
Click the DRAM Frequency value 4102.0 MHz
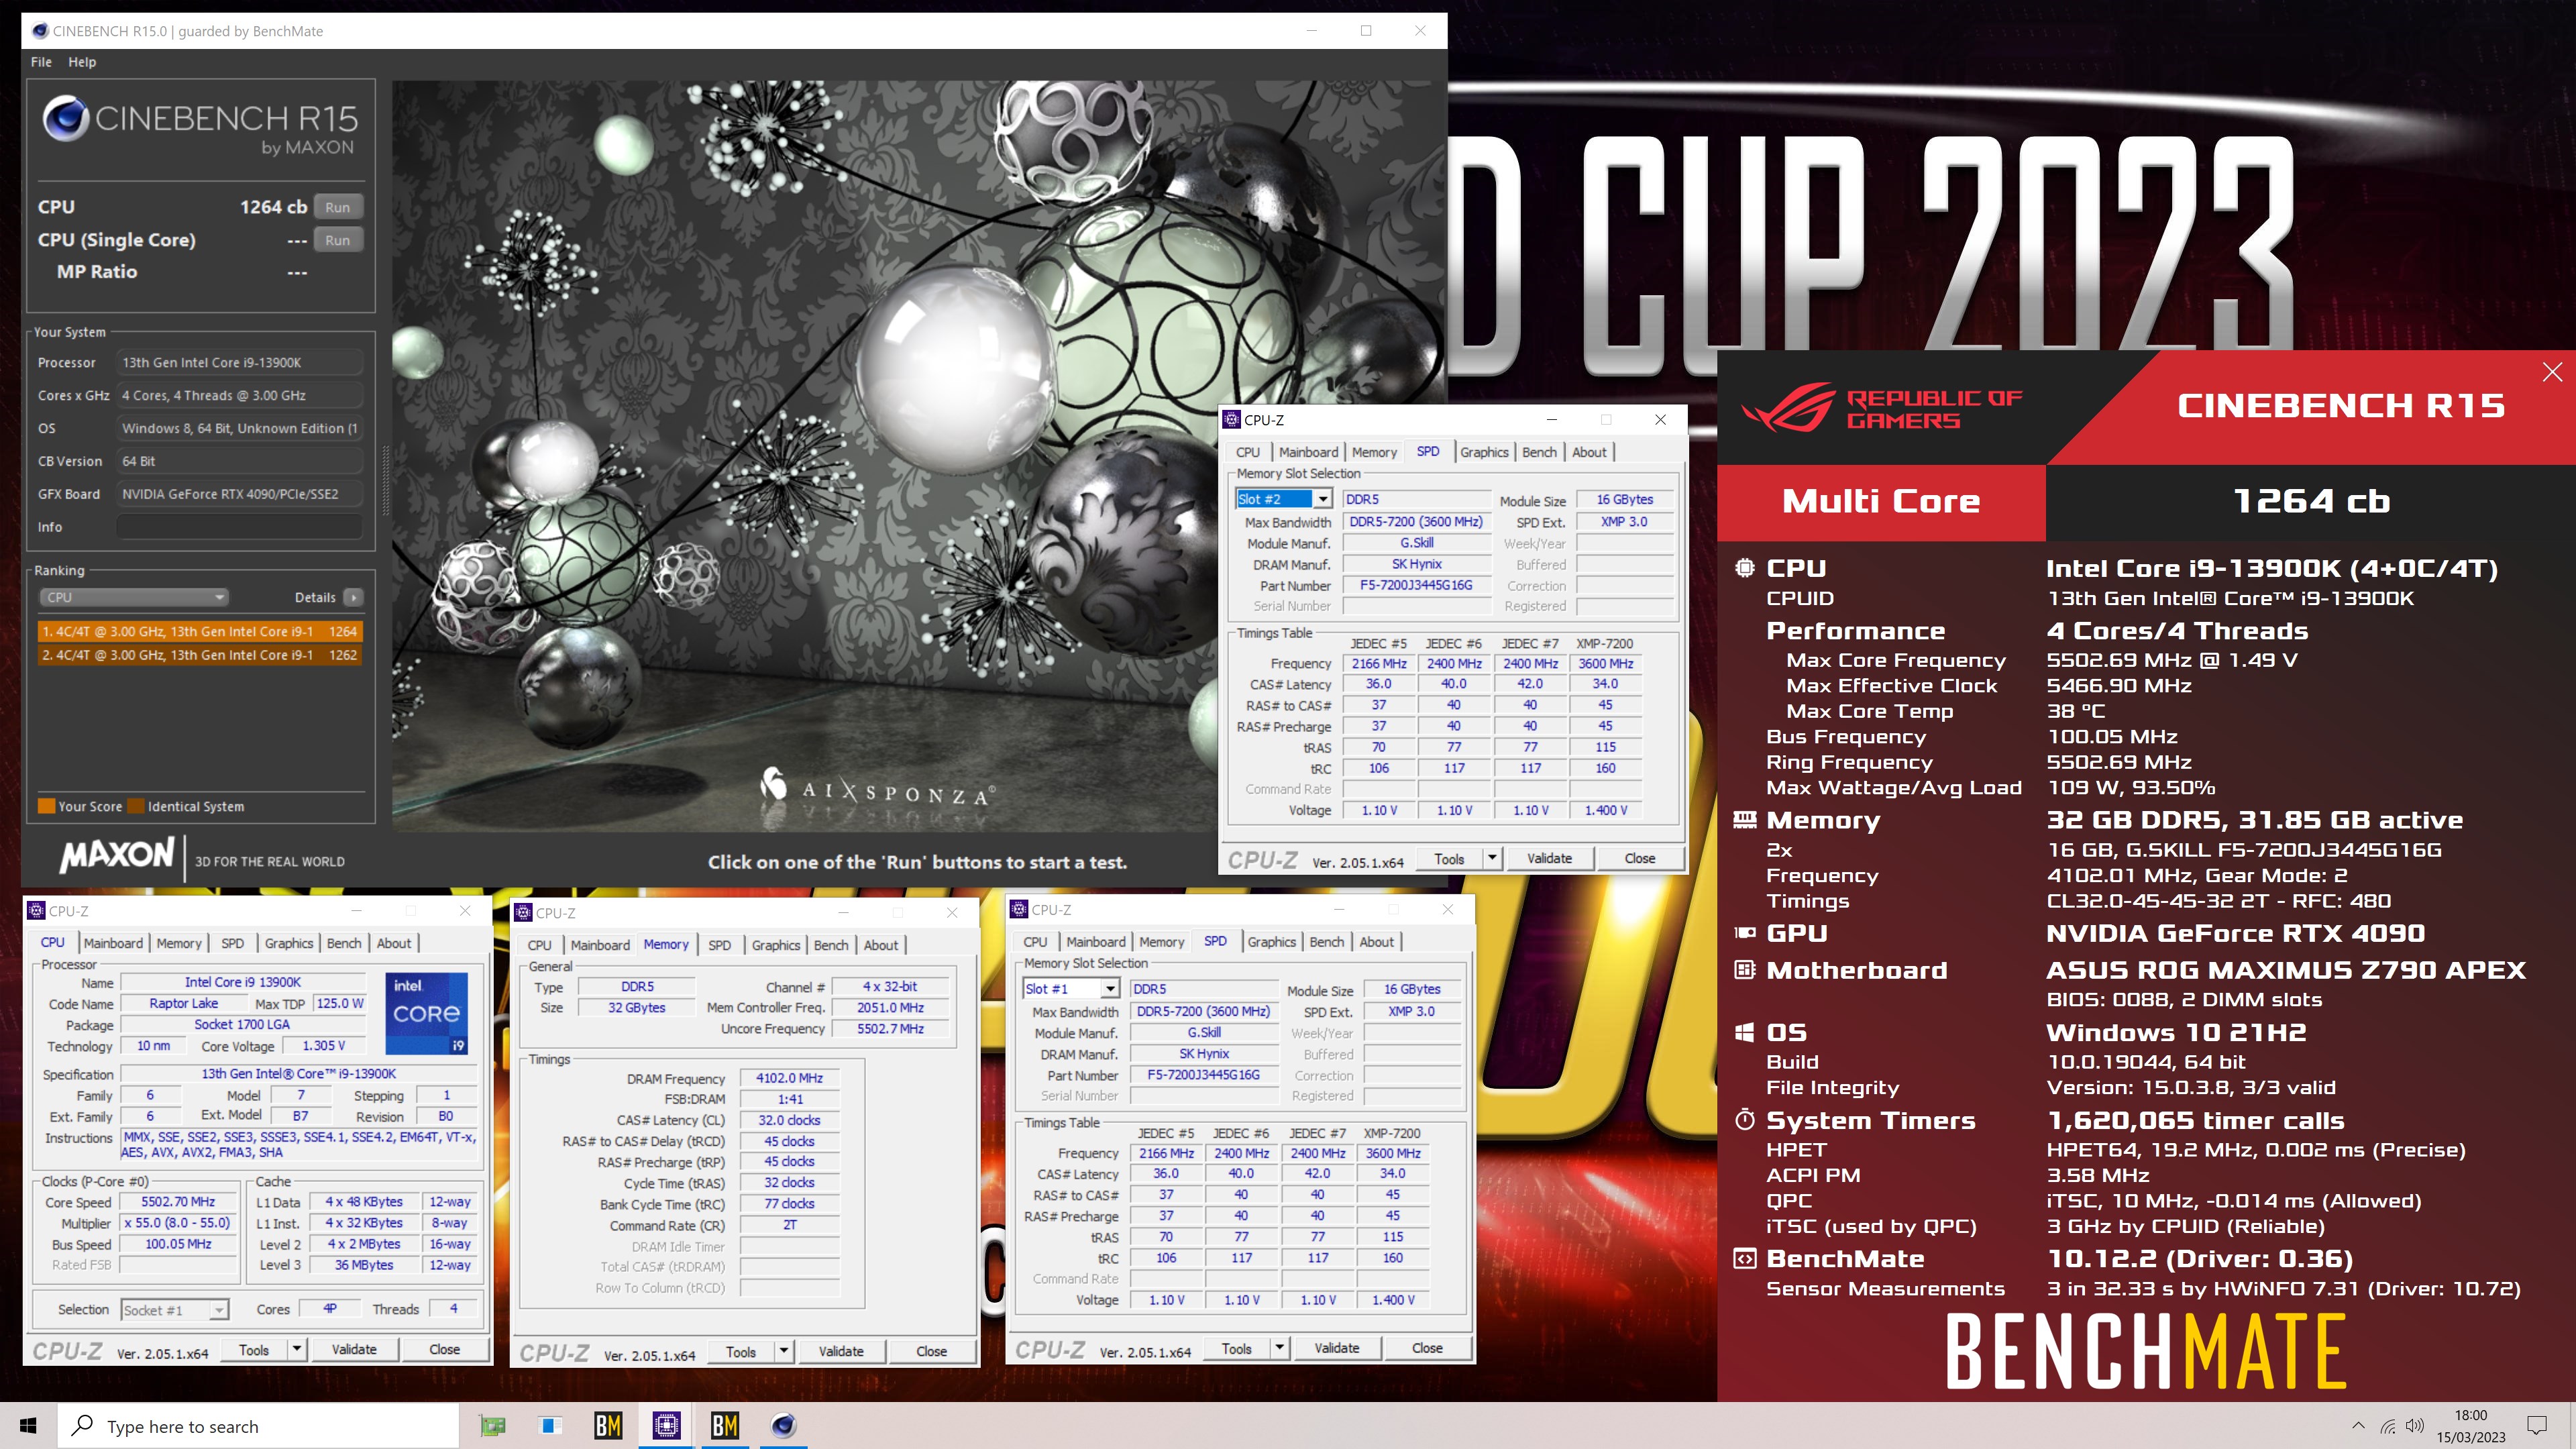(x=789, y=1078)
